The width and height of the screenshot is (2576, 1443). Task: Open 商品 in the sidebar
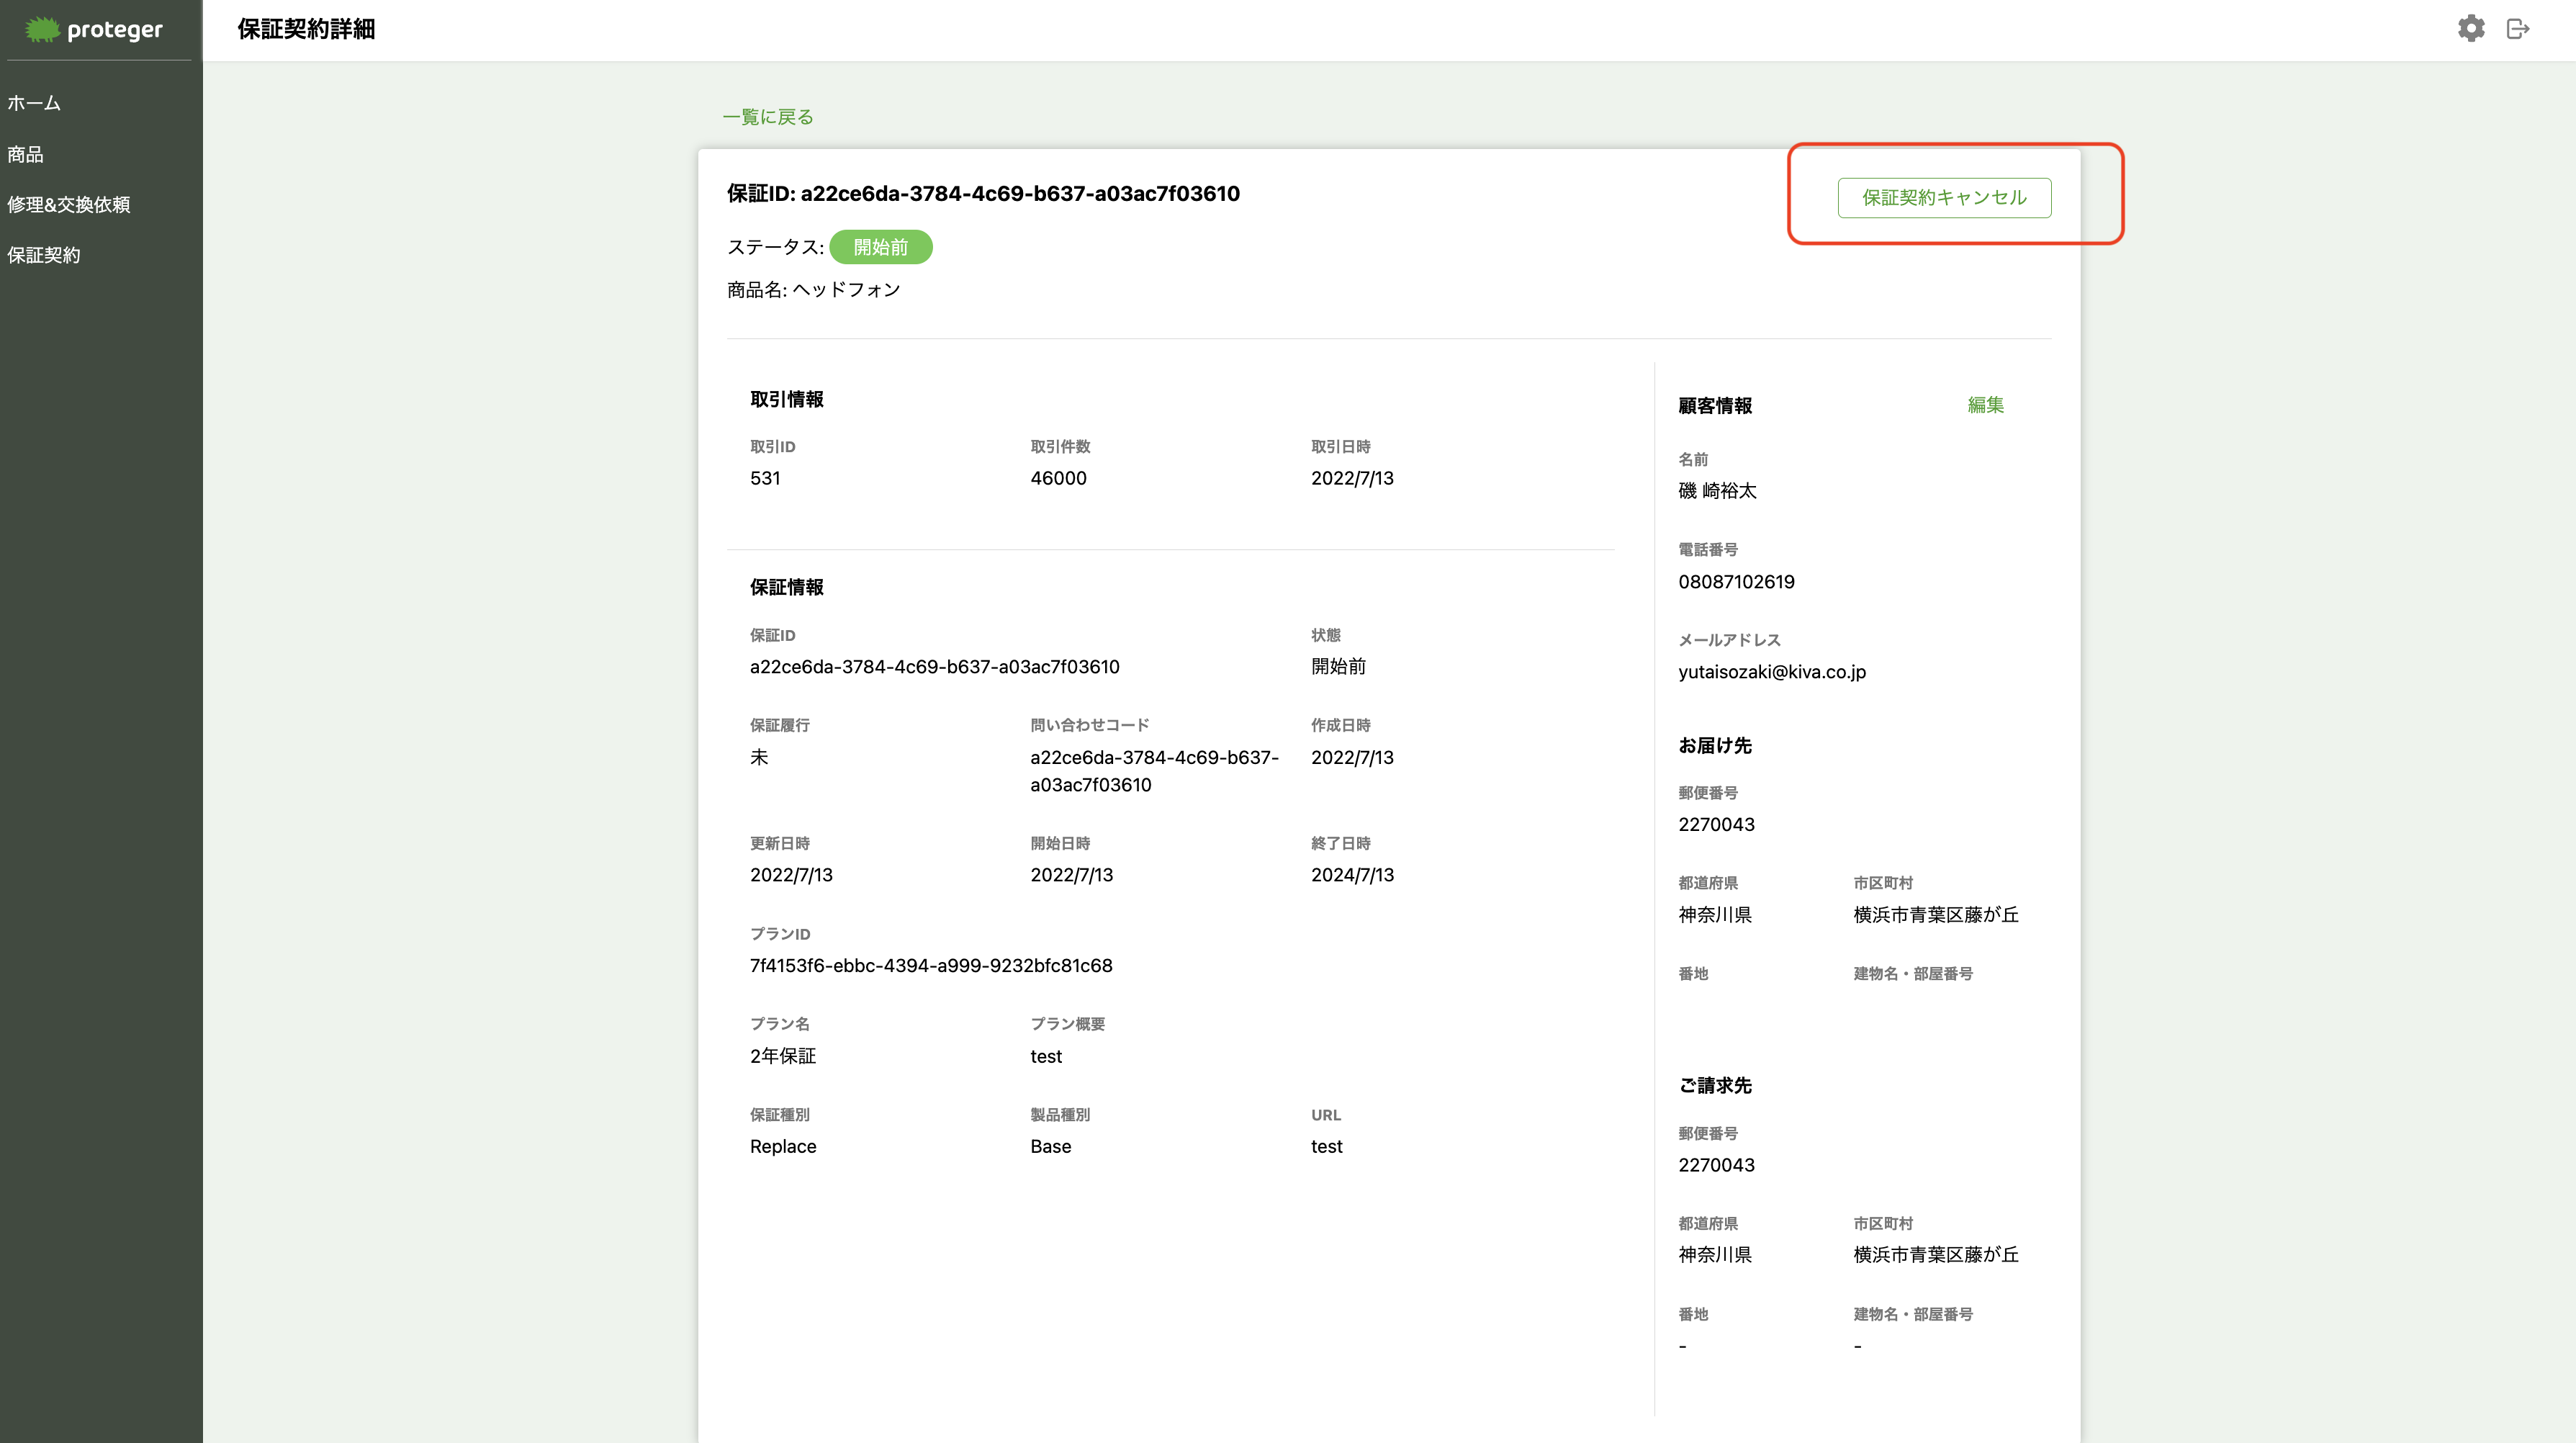coord(25,154)
